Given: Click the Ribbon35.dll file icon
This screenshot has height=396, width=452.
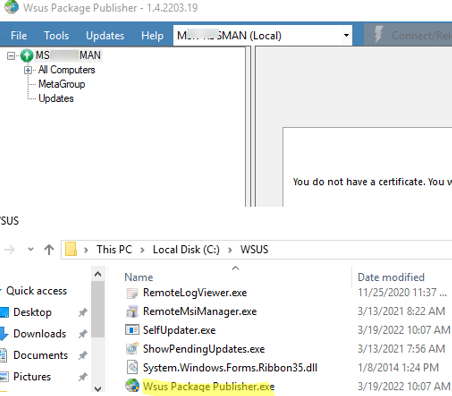Looking at the screenshot, I should 132,367.
